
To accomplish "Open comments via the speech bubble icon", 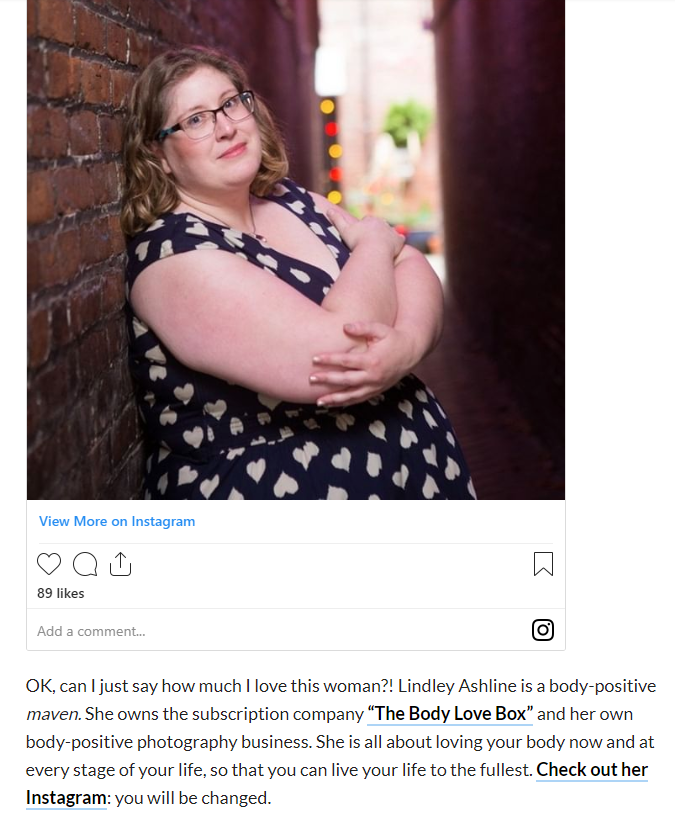I will coord(85,564).
